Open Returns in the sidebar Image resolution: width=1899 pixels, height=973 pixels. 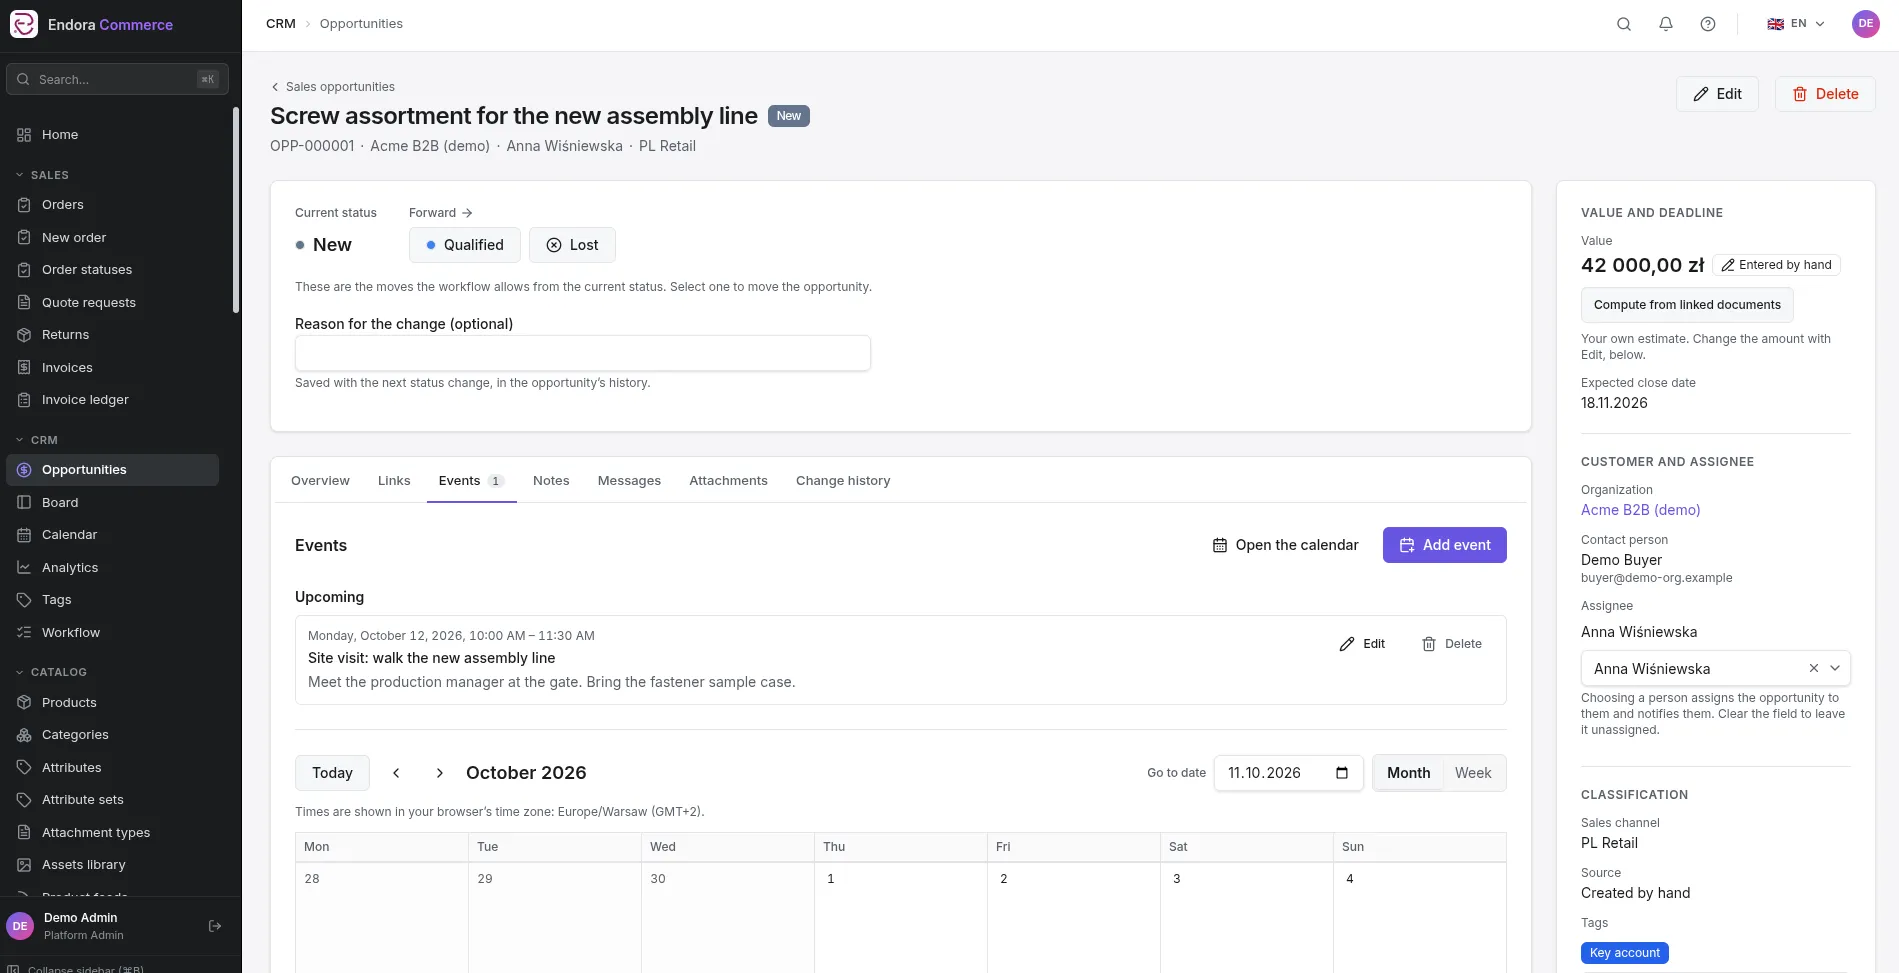112,335
